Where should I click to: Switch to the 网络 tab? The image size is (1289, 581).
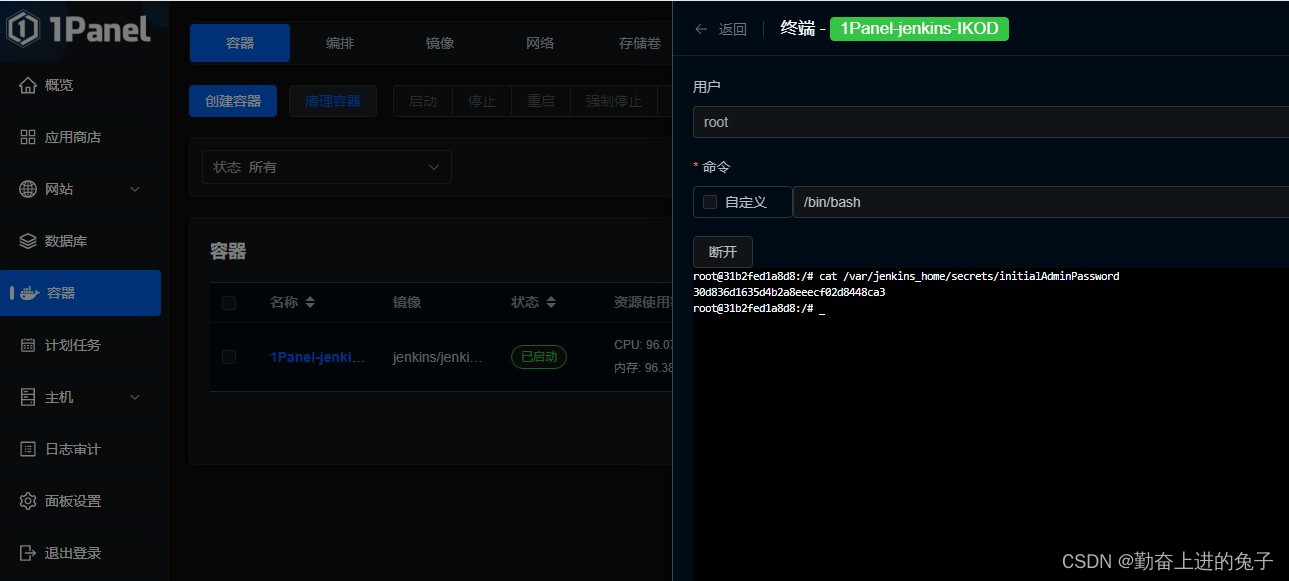click(x=540, y=43)
